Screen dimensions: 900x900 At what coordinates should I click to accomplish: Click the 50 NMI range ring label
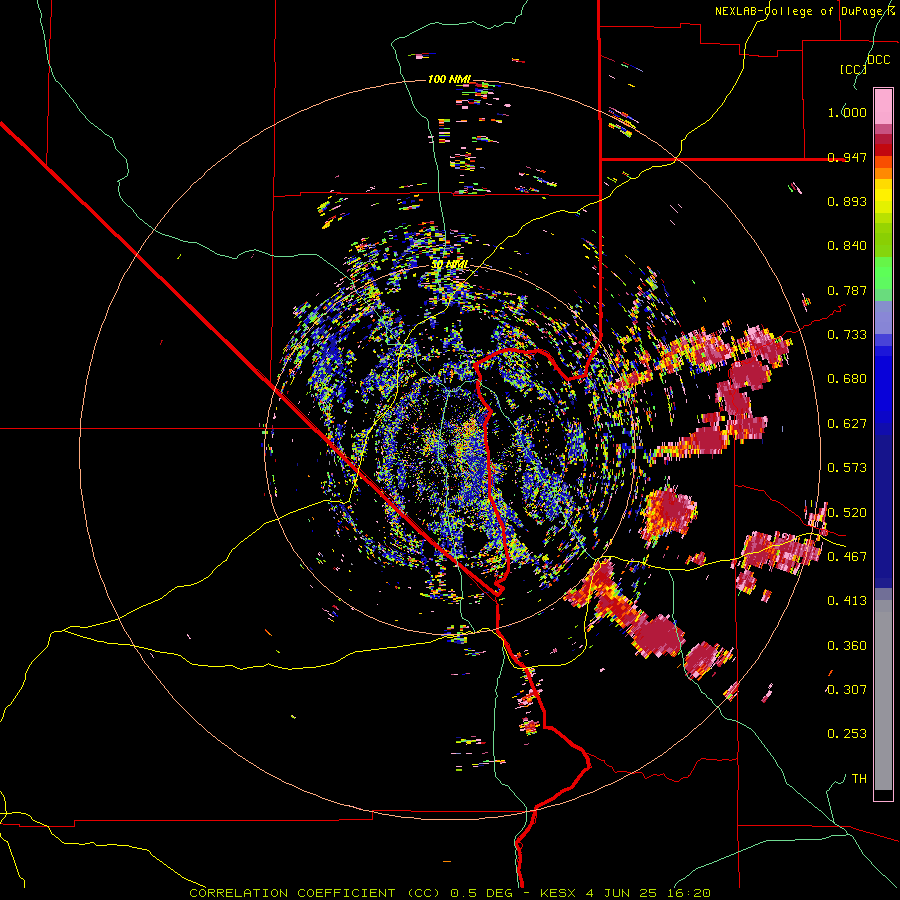449,265
